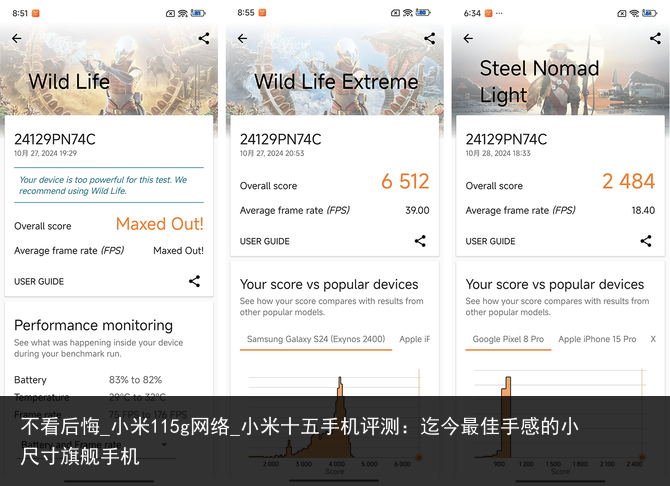The width and height of the screenshot is (670, 486).
Task: Click the Wi-Fi icon in the 8:51 status bar
Action: (183, 13)
